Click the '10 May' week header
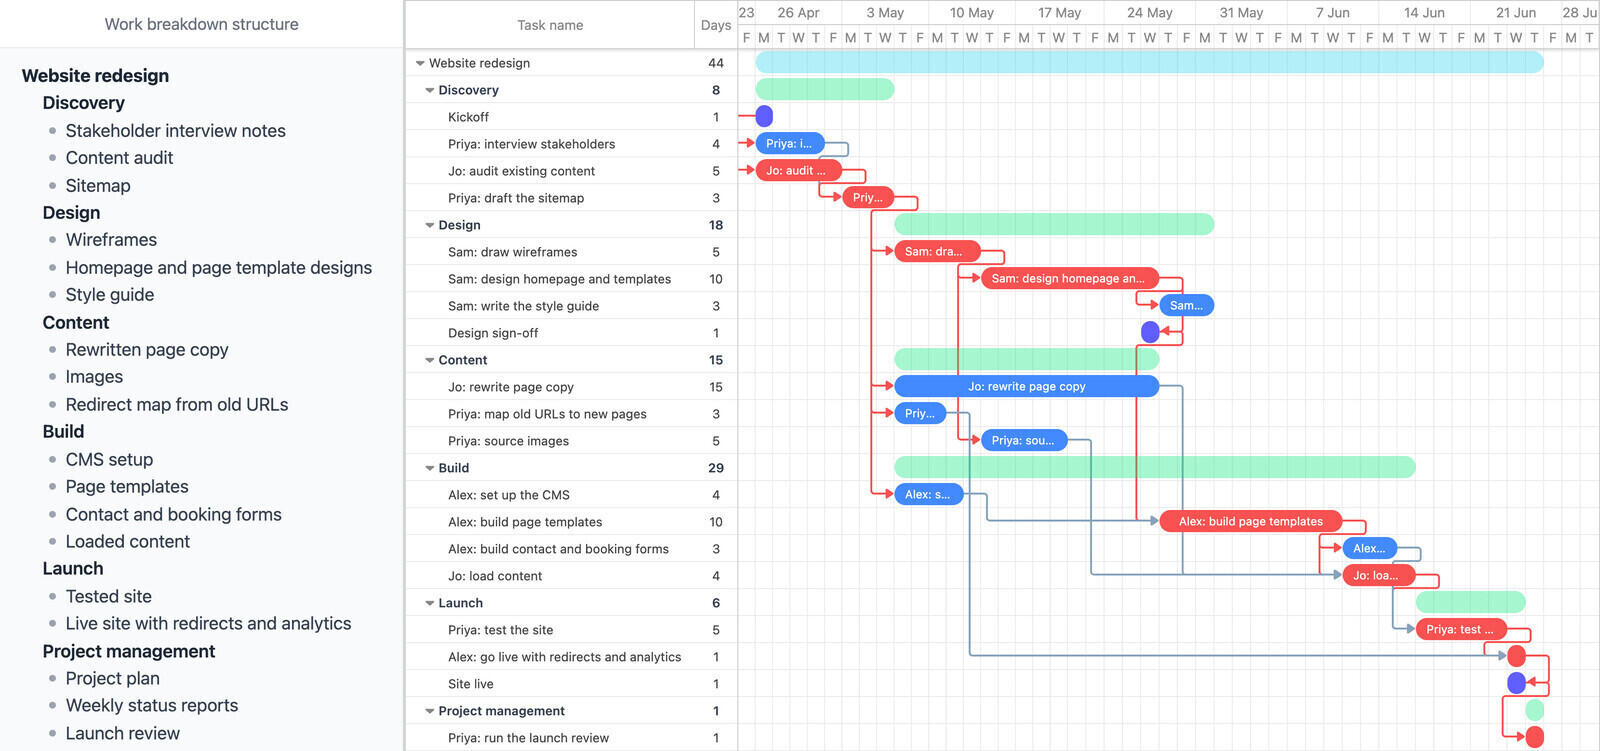Screen dimensions: 1600x751 click(x=972, y=13)
